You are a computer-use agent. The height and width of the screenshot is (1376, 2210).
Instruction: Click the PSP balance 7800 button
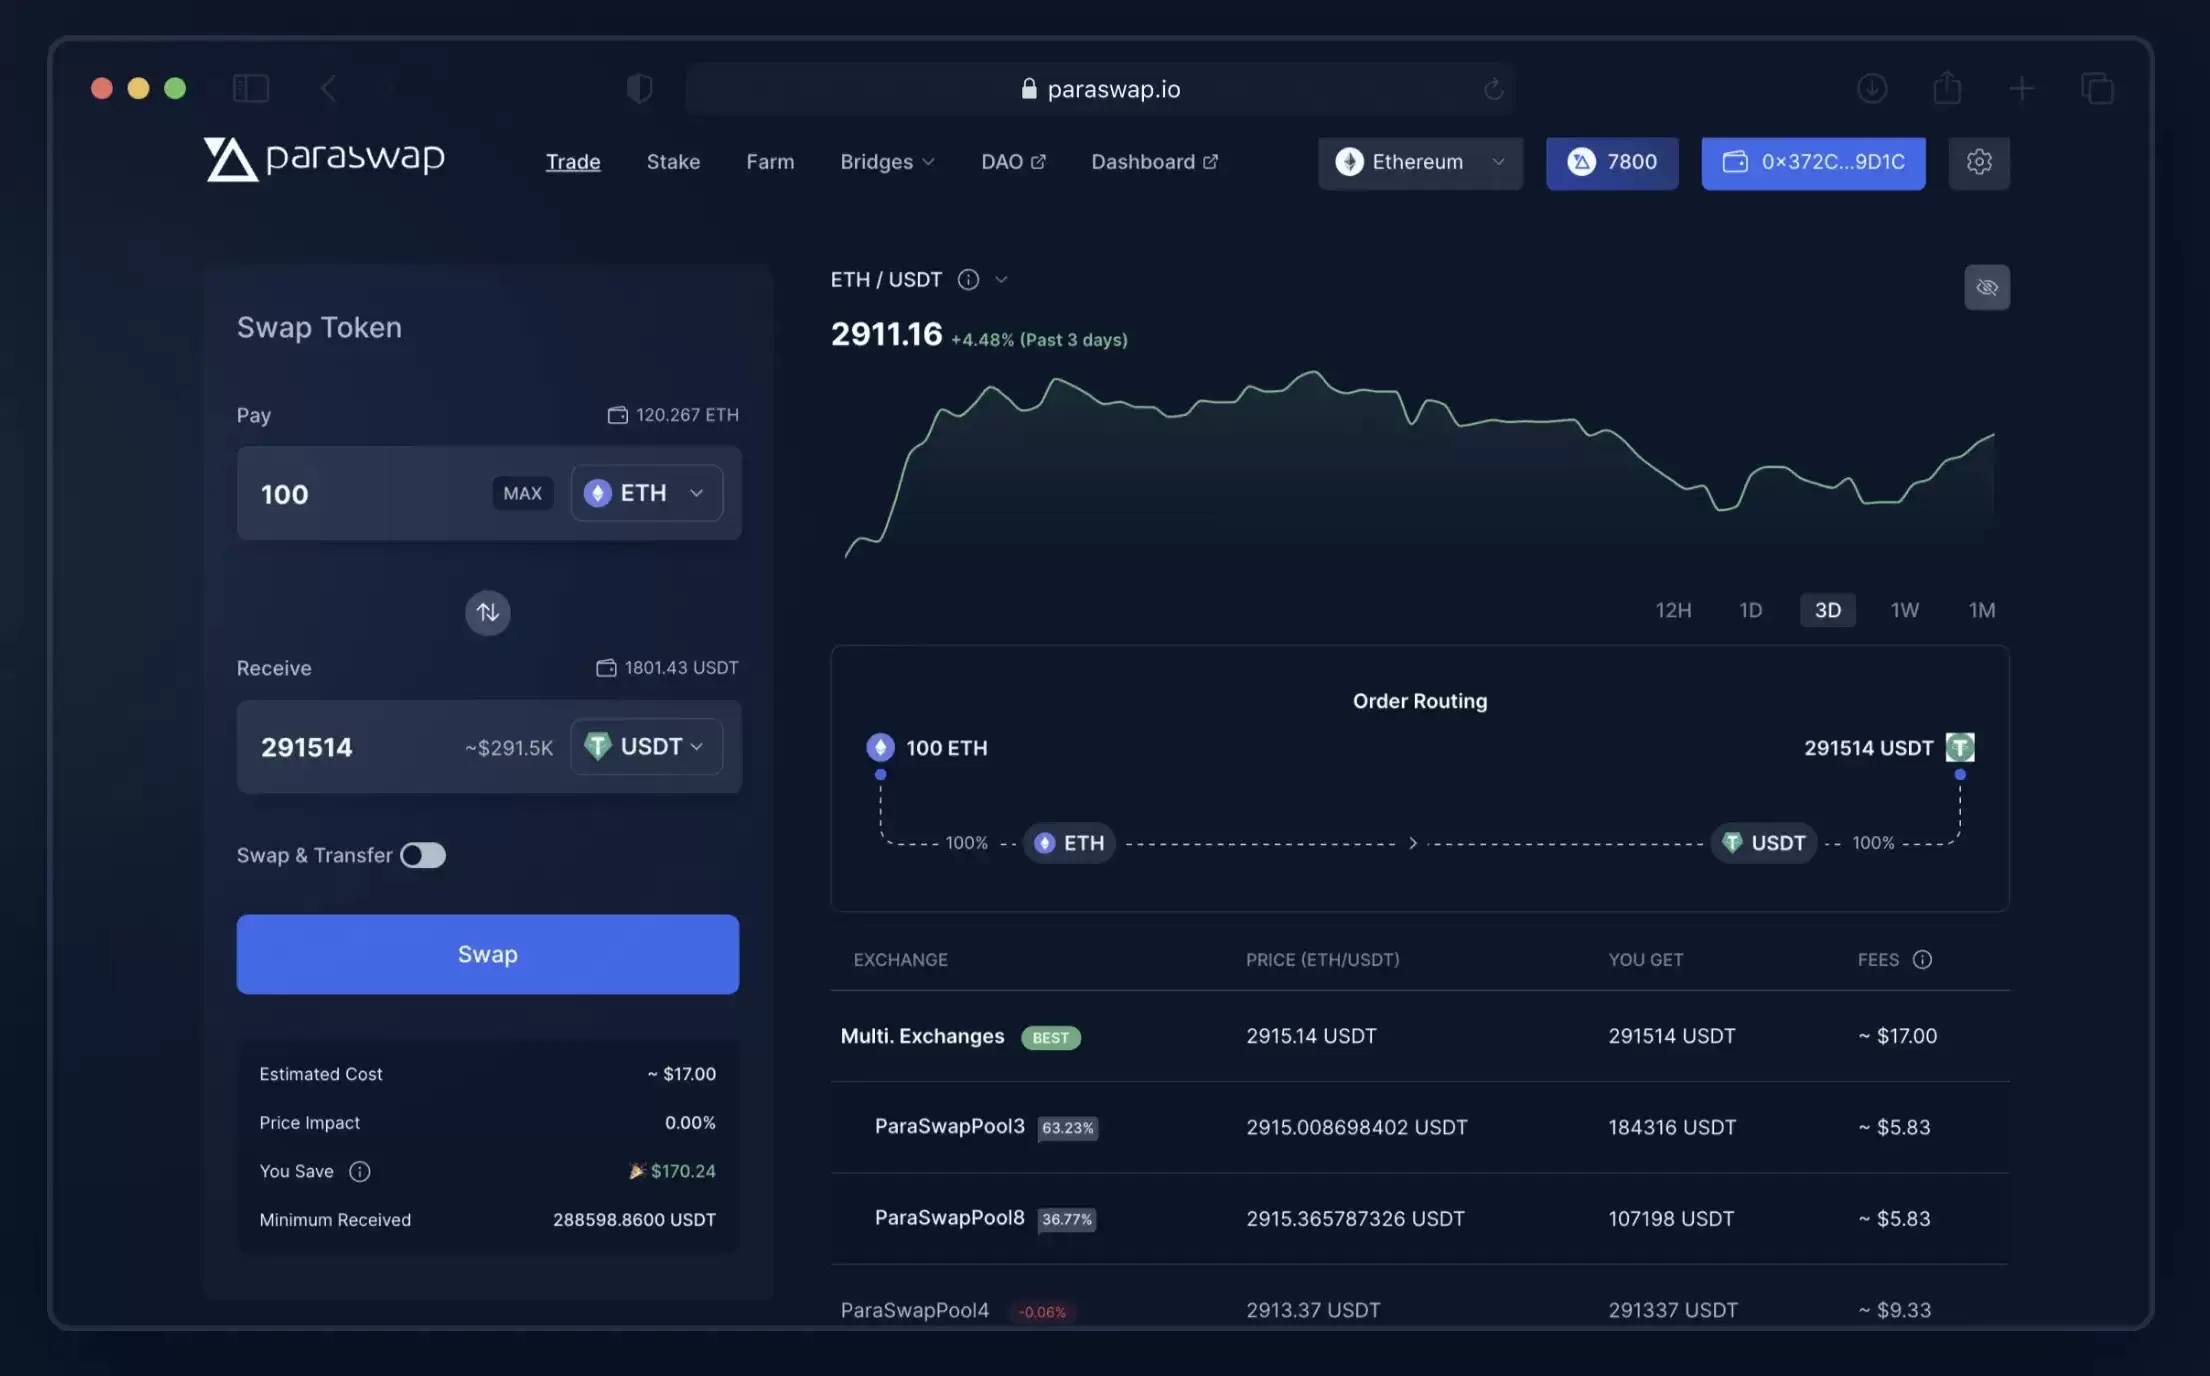pyautogui.click(x=1611, y=162)
